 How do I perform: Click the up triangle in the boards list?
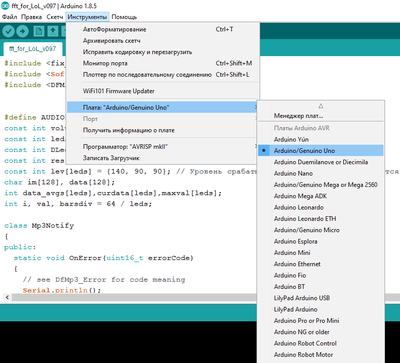(321, 106)
